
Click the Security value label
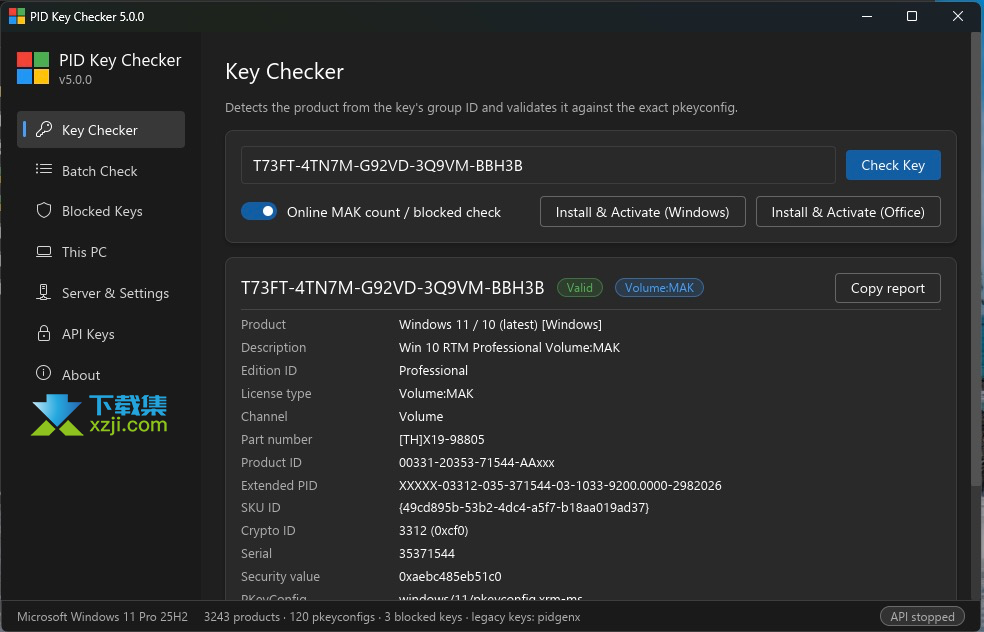click(x=281, y=577)
